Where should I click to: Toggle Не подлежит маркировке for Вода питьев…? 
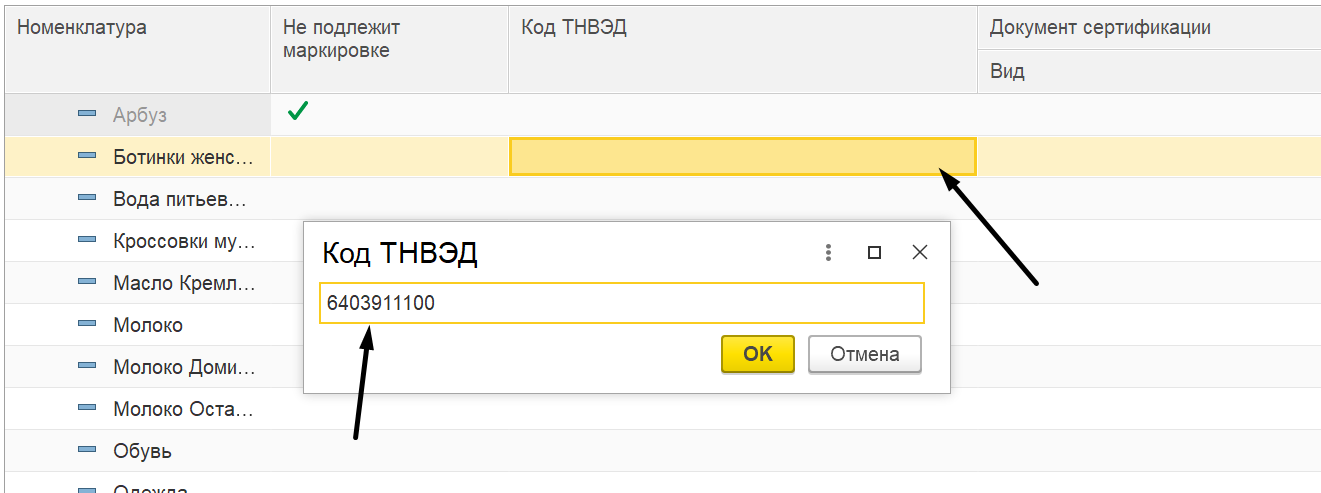tap(390, 198)
